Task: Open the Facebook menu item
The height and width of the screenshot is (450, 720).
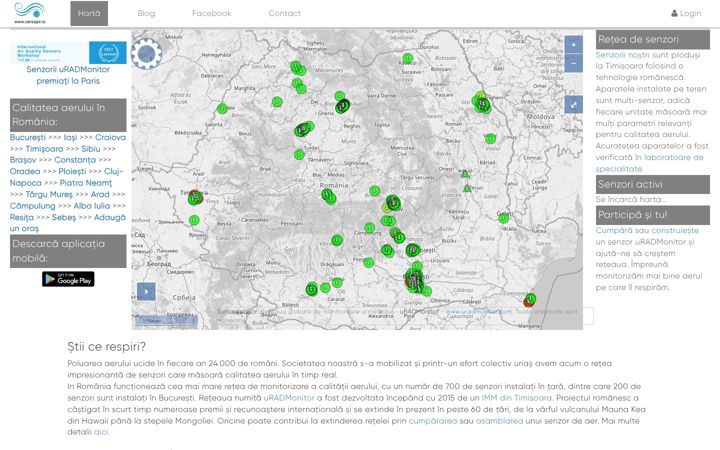Action: [x=212, y=13]
